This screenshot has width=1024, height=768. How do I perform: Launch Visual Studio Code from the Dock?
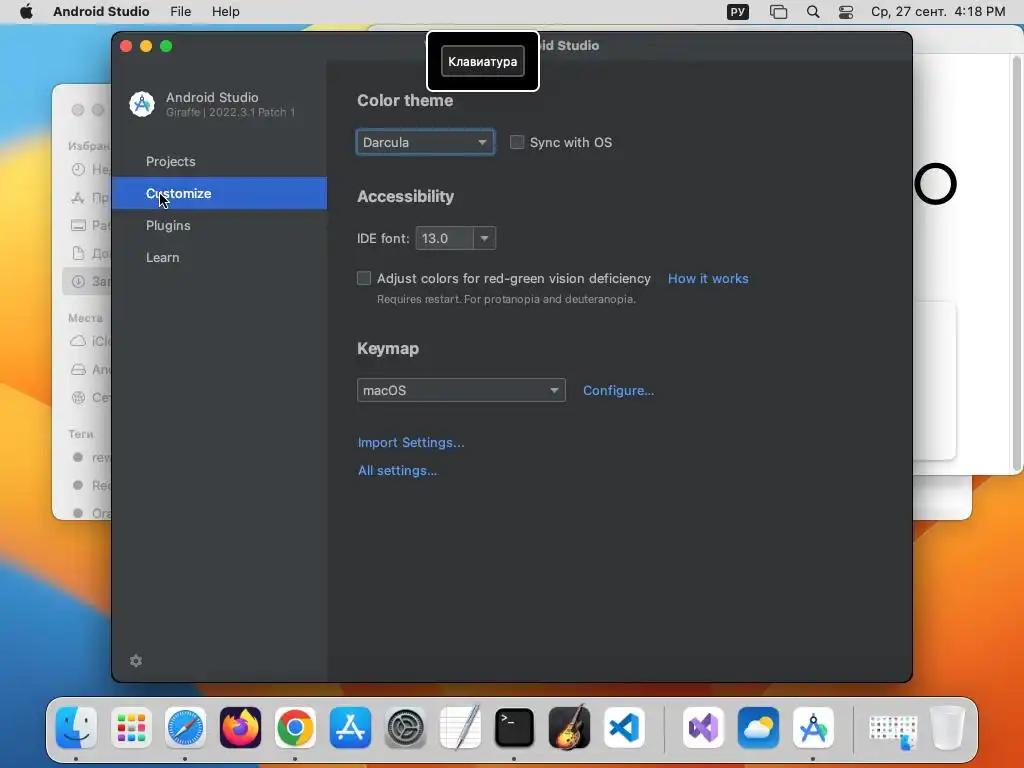pyautogui.click(x=624, y=727)
